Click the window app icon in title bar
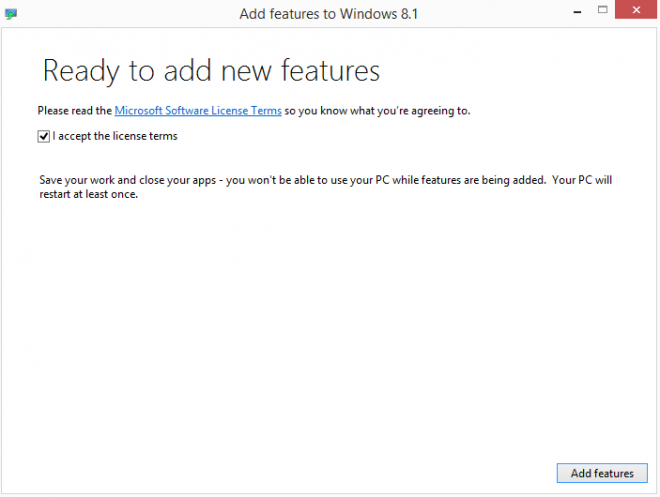 11,14
